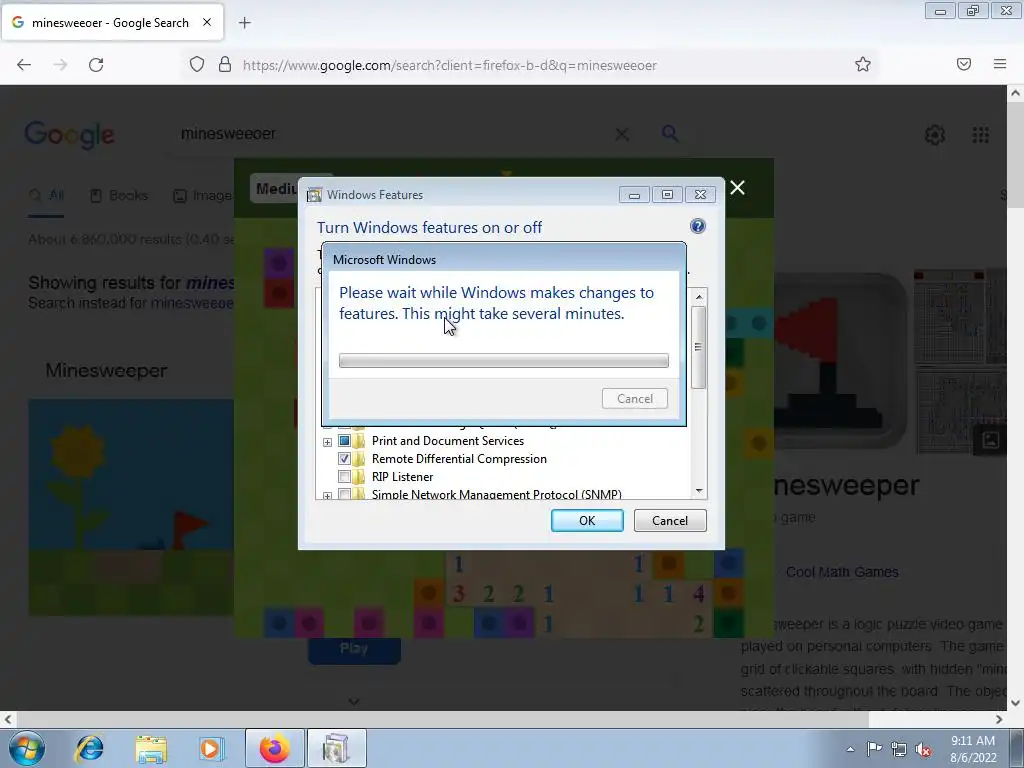Select the RIP Listener row
The width and height of the screenshot is (1024, 768).
tap(402, 477)
